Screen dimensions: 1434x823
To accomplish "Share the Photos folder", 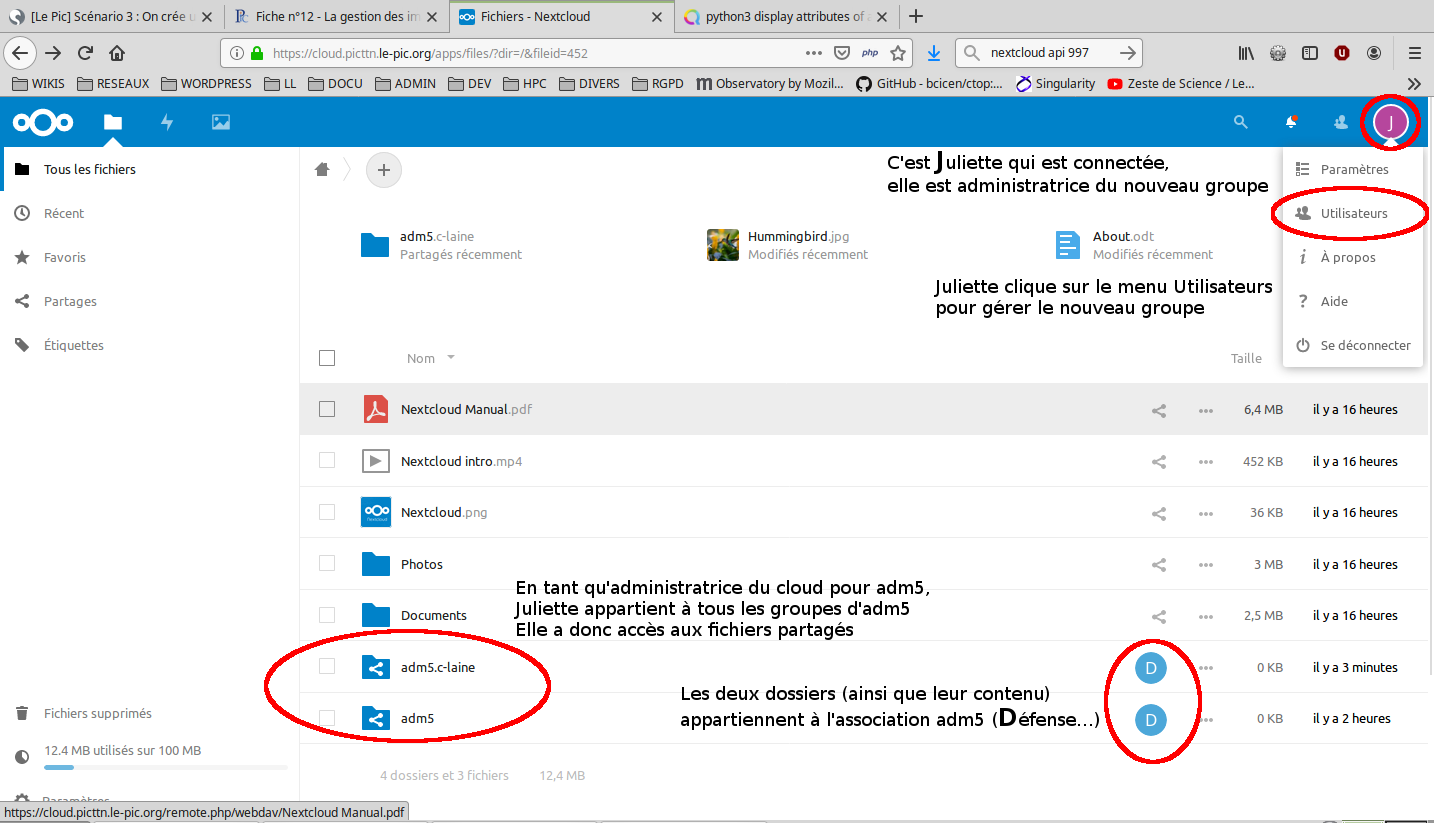I will (x=1159, y=565).
